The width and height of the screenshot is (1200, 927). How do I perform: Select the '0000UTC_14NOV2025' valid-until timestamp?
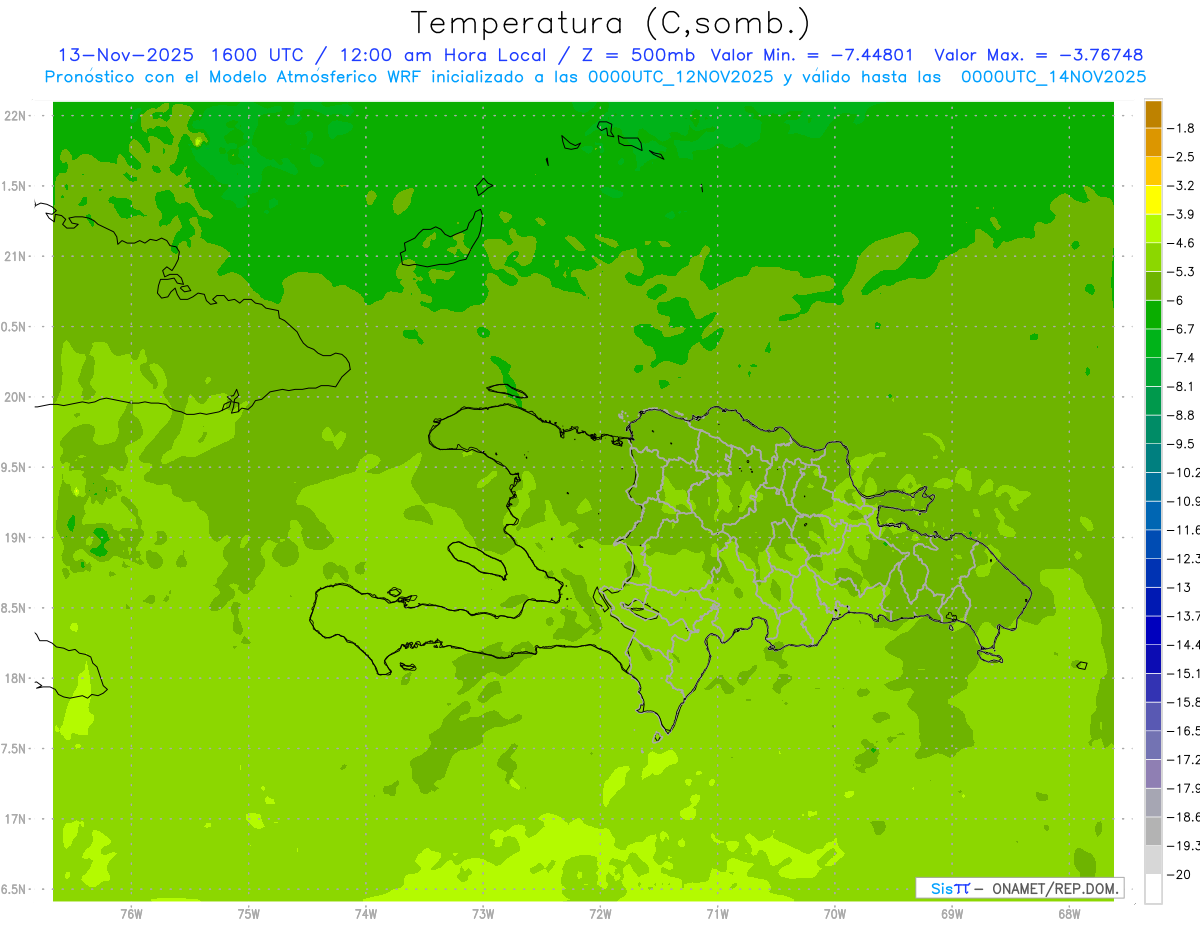click(x=1053, y=77)
